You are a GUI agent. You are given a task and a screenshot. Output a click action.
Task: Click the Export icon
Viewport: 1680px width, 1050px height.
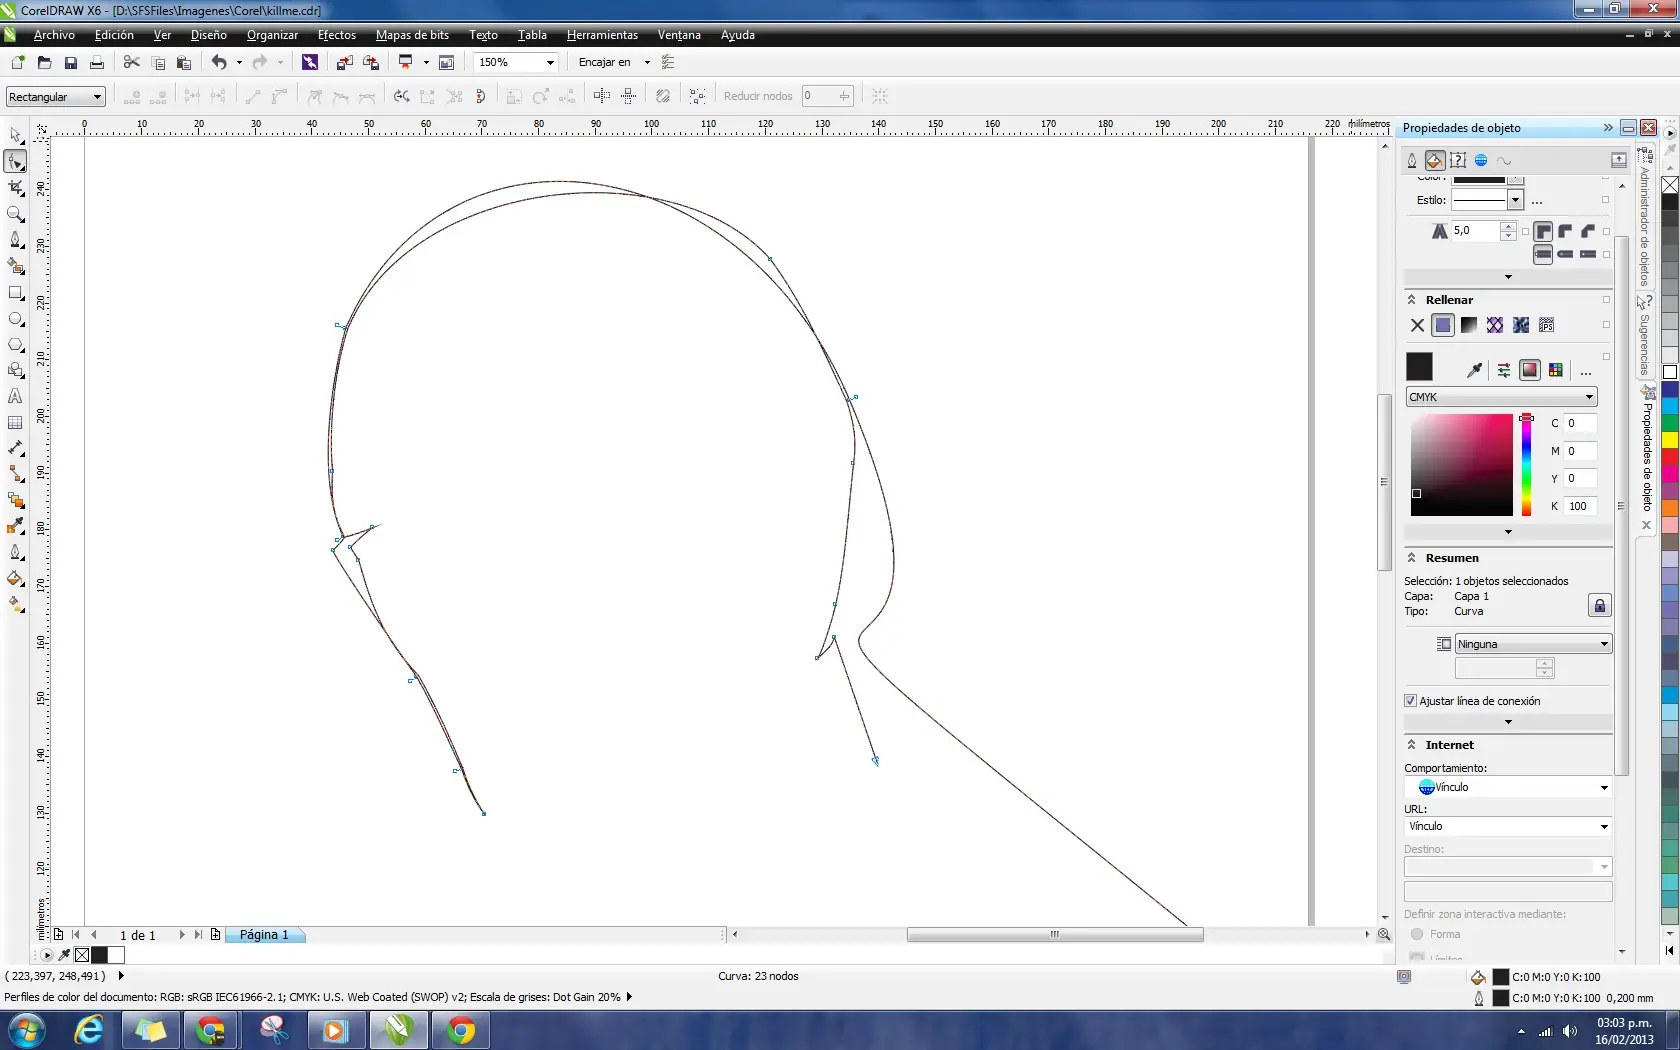click(371, 62)
